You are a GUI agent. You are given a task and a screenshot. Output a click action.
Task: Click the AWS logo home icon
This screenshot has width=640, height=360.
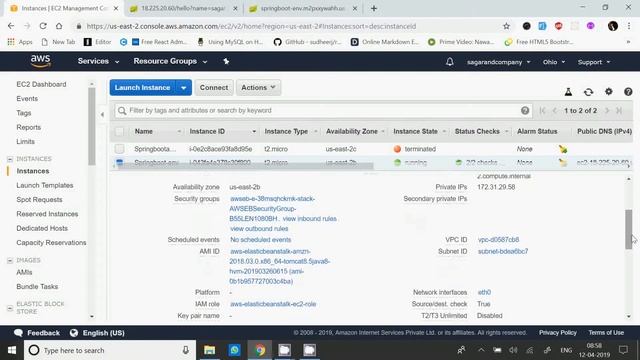pyautogui.click(x=40, y=61)
